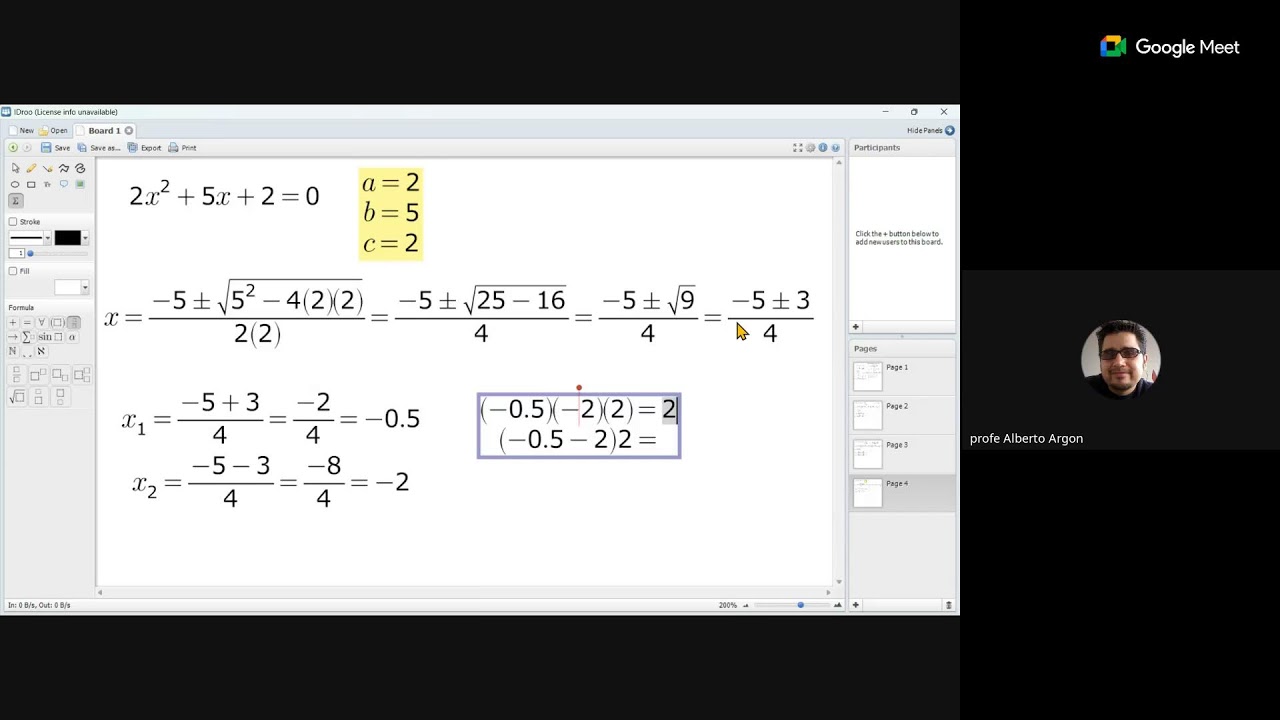1280x720 pixels.
Task: Select the sigma formula tool
Action: click(x=15, y=201)
